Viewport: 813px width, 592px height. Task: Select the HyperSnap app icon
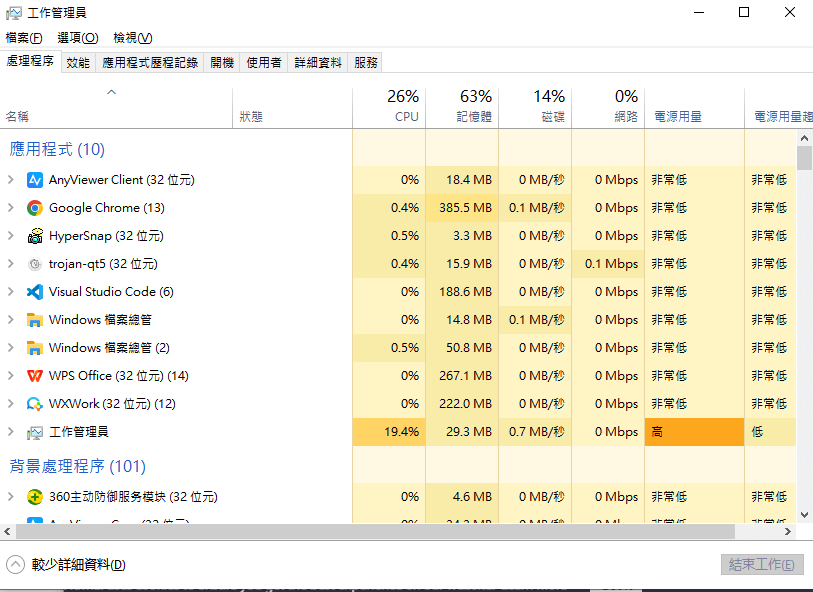click(35, 236)
